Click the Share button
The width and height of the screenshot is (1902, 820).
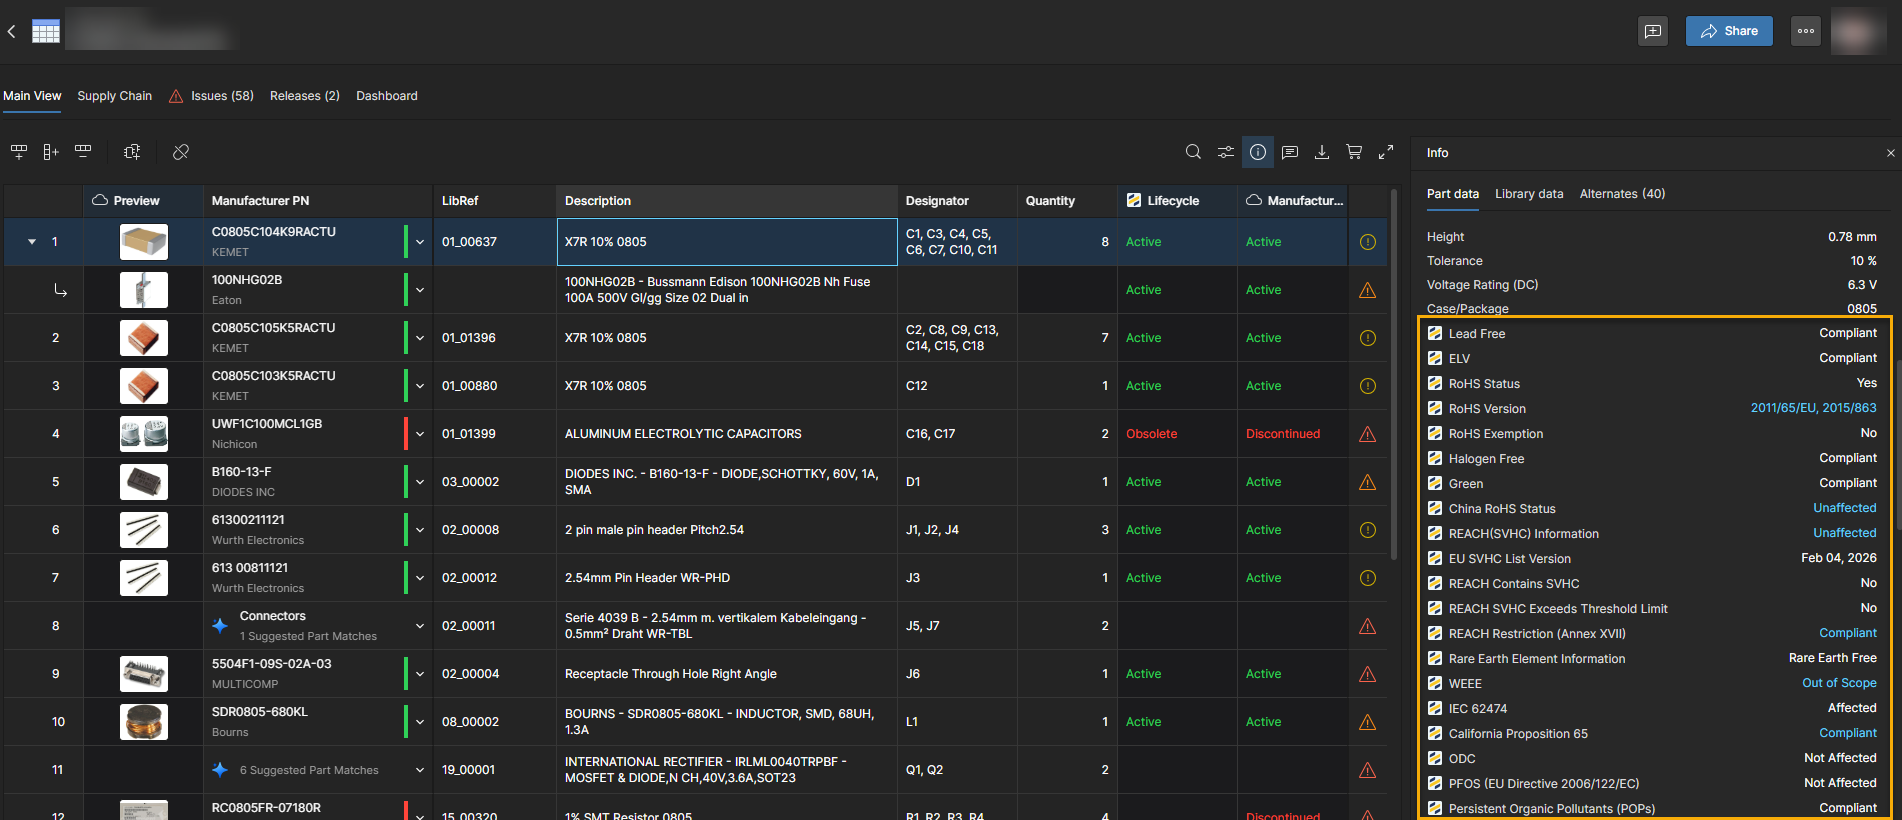coord(1729,31)
